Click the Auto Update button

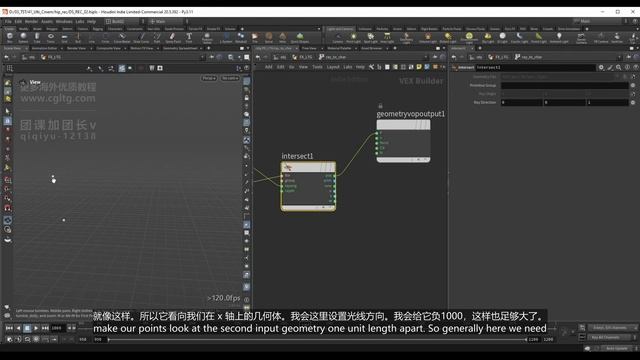pyautogui.click(x=616, y=349)
